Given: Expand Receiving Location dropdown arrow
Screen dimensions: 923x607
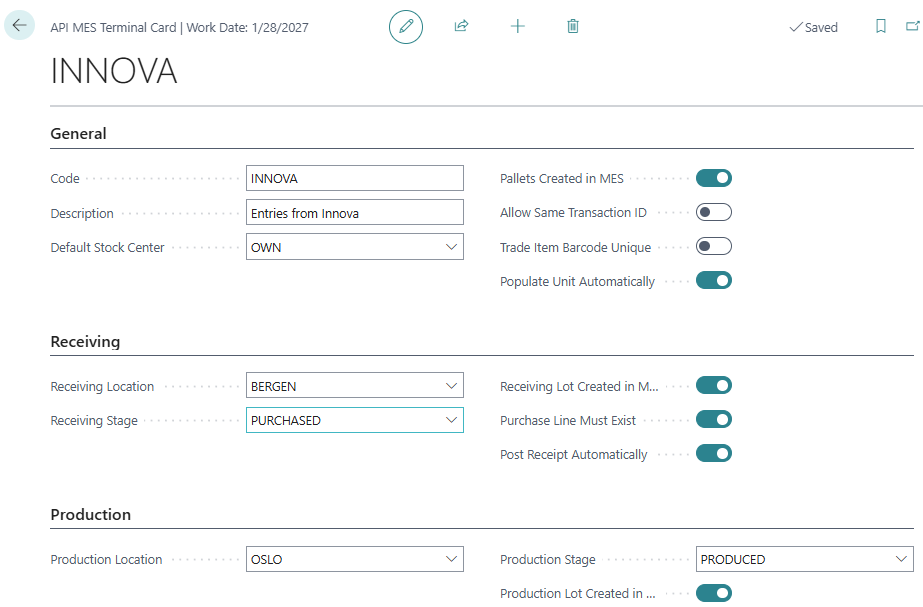Looking at the screenshot, I should 451,386.
